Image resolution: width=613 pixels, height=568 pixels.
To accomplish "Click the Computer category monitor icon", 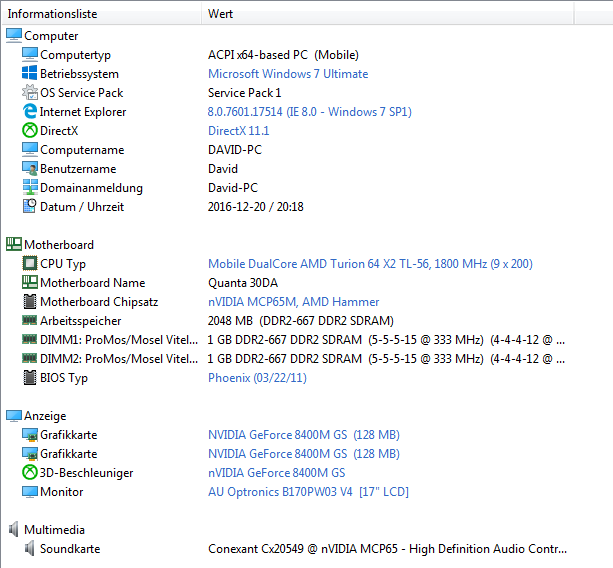I will [x=14, y=35].
